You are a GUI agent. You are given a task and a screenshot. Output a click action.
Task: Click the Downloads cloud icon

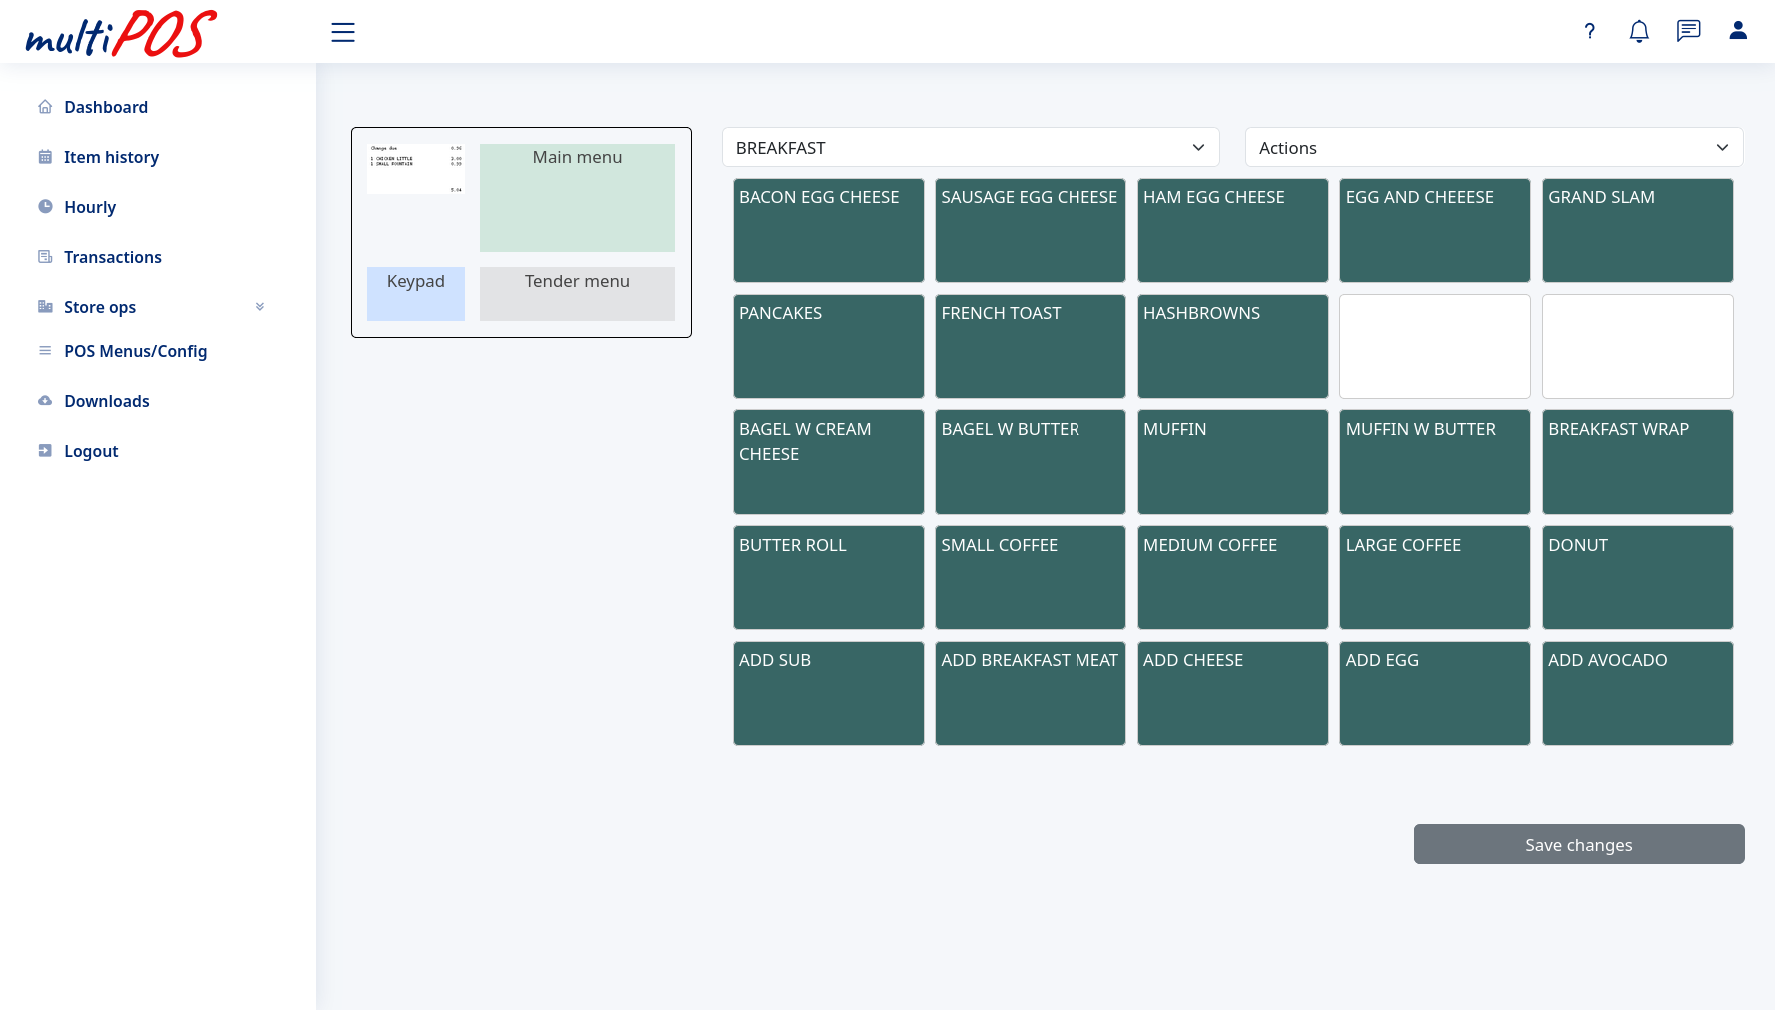coord(45,401)
